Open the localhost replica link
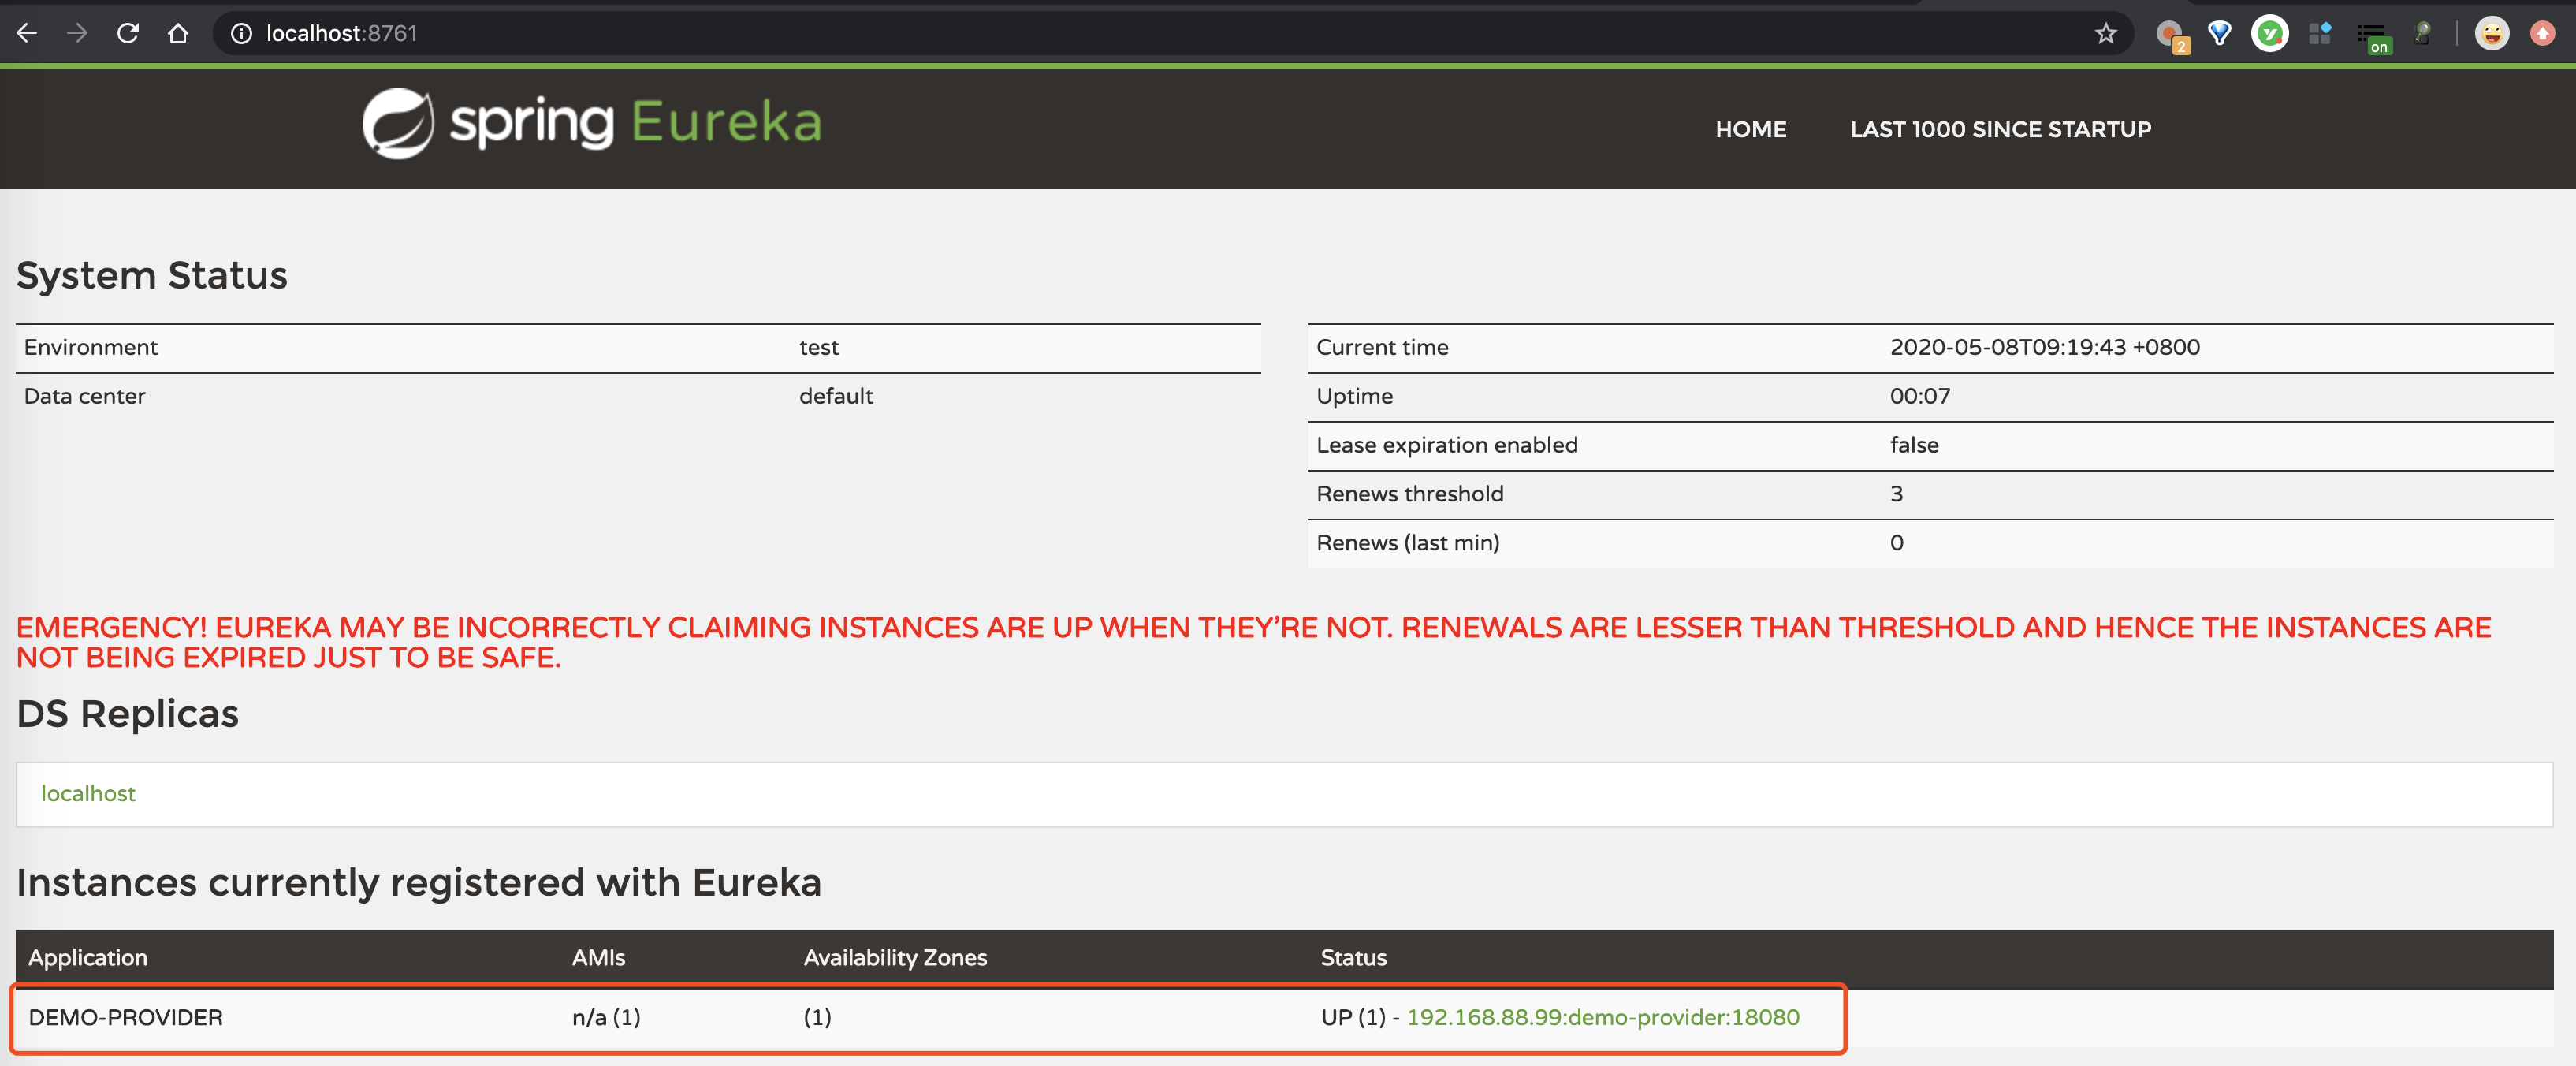The width and height of the screenshot is (2576, 1066). pyautogui.click(x=88, y=793)
